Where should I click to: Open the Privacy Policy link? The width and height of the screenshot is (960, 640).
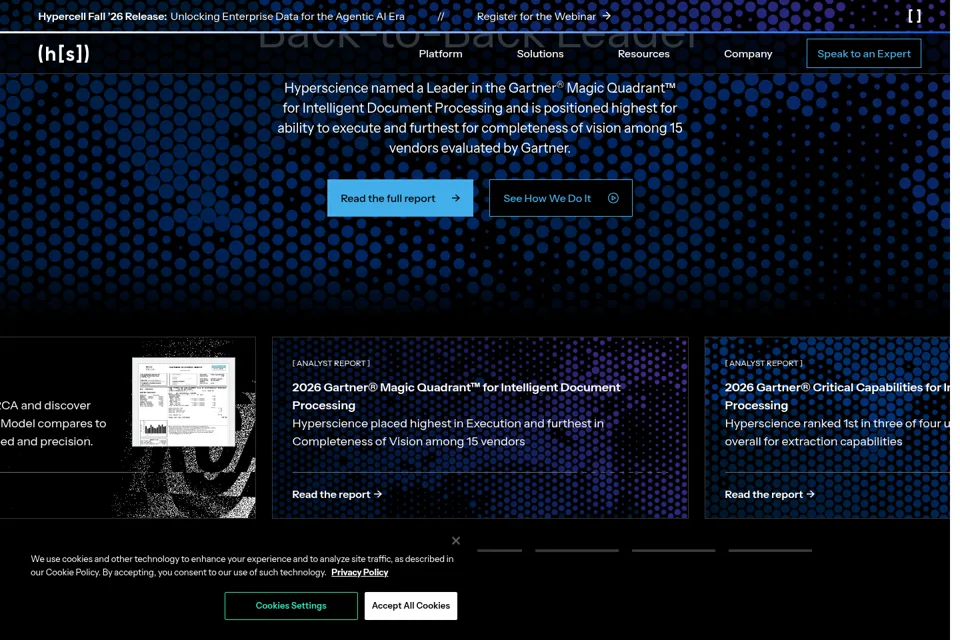pyautogui.click(x=359, y=573)
